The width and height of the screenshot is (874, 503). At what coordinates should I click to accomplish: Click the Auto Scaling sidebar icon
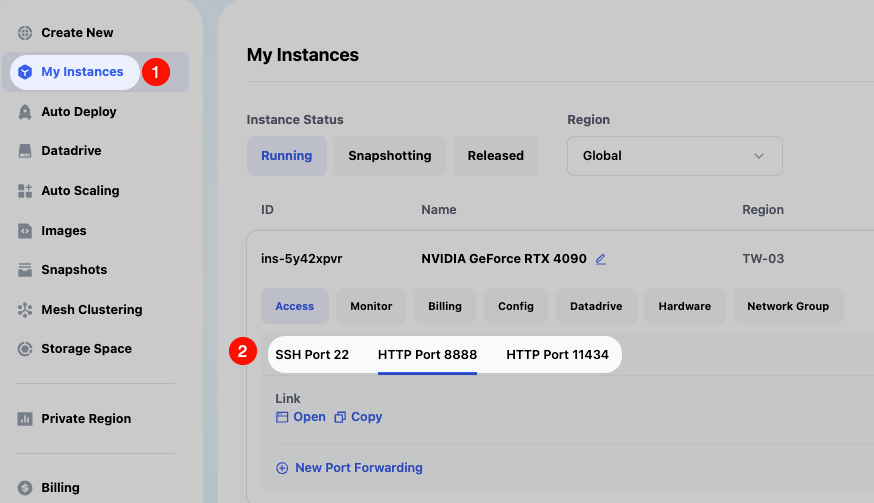(x=25, y=191)
